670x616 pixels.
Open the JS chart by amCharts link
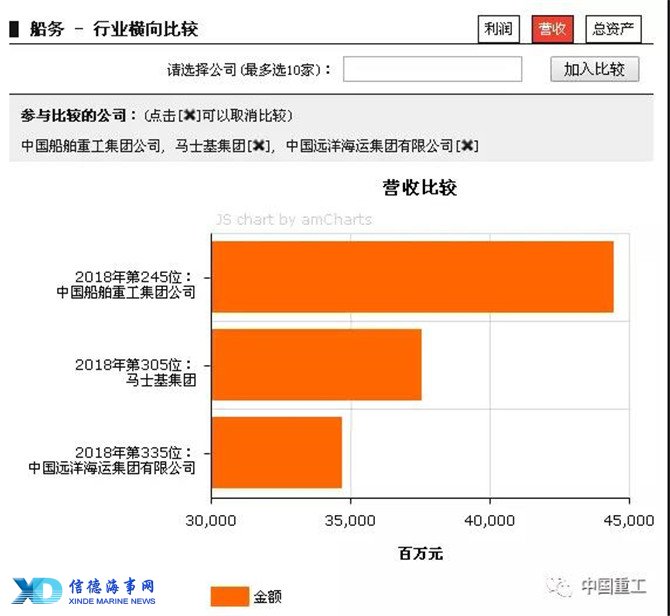pyautogui.click(x=294, y=219)
